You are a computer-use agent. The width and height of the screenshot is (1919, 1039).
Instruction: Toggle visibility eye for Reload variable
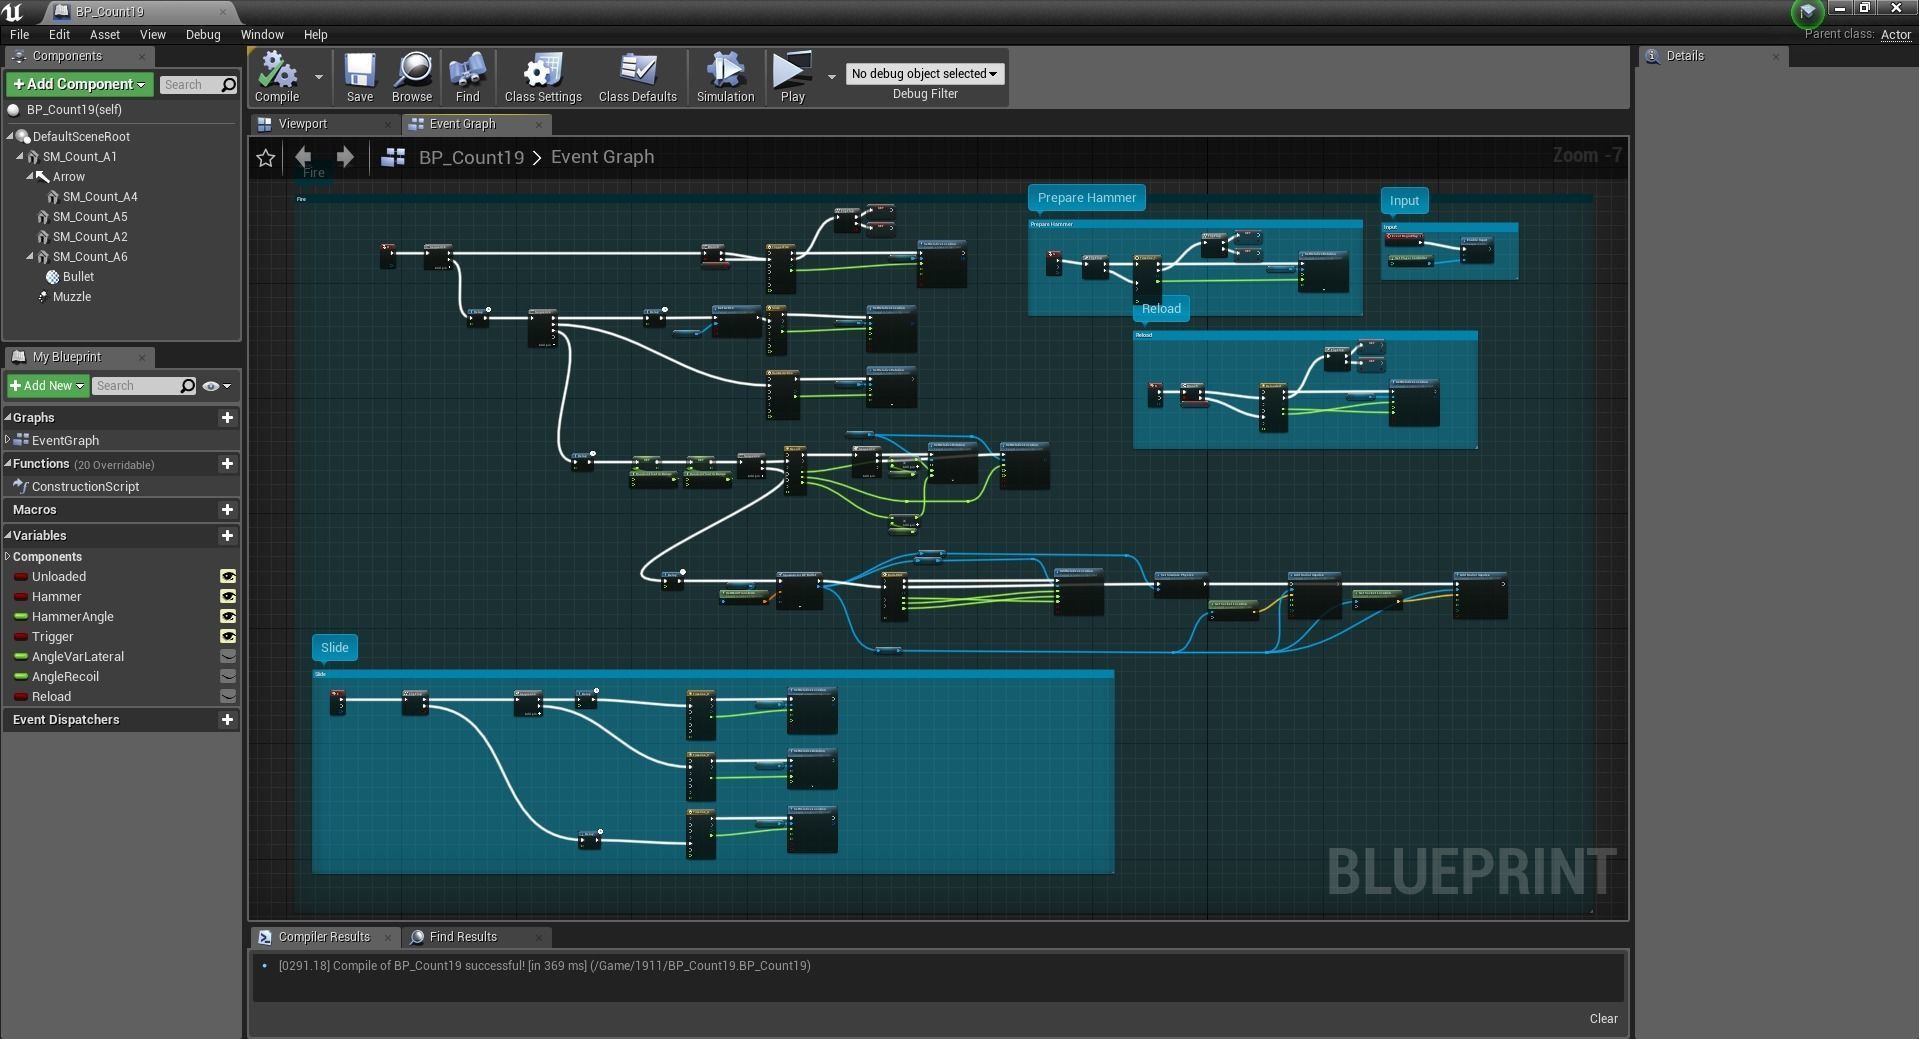(x=228, y=697)
